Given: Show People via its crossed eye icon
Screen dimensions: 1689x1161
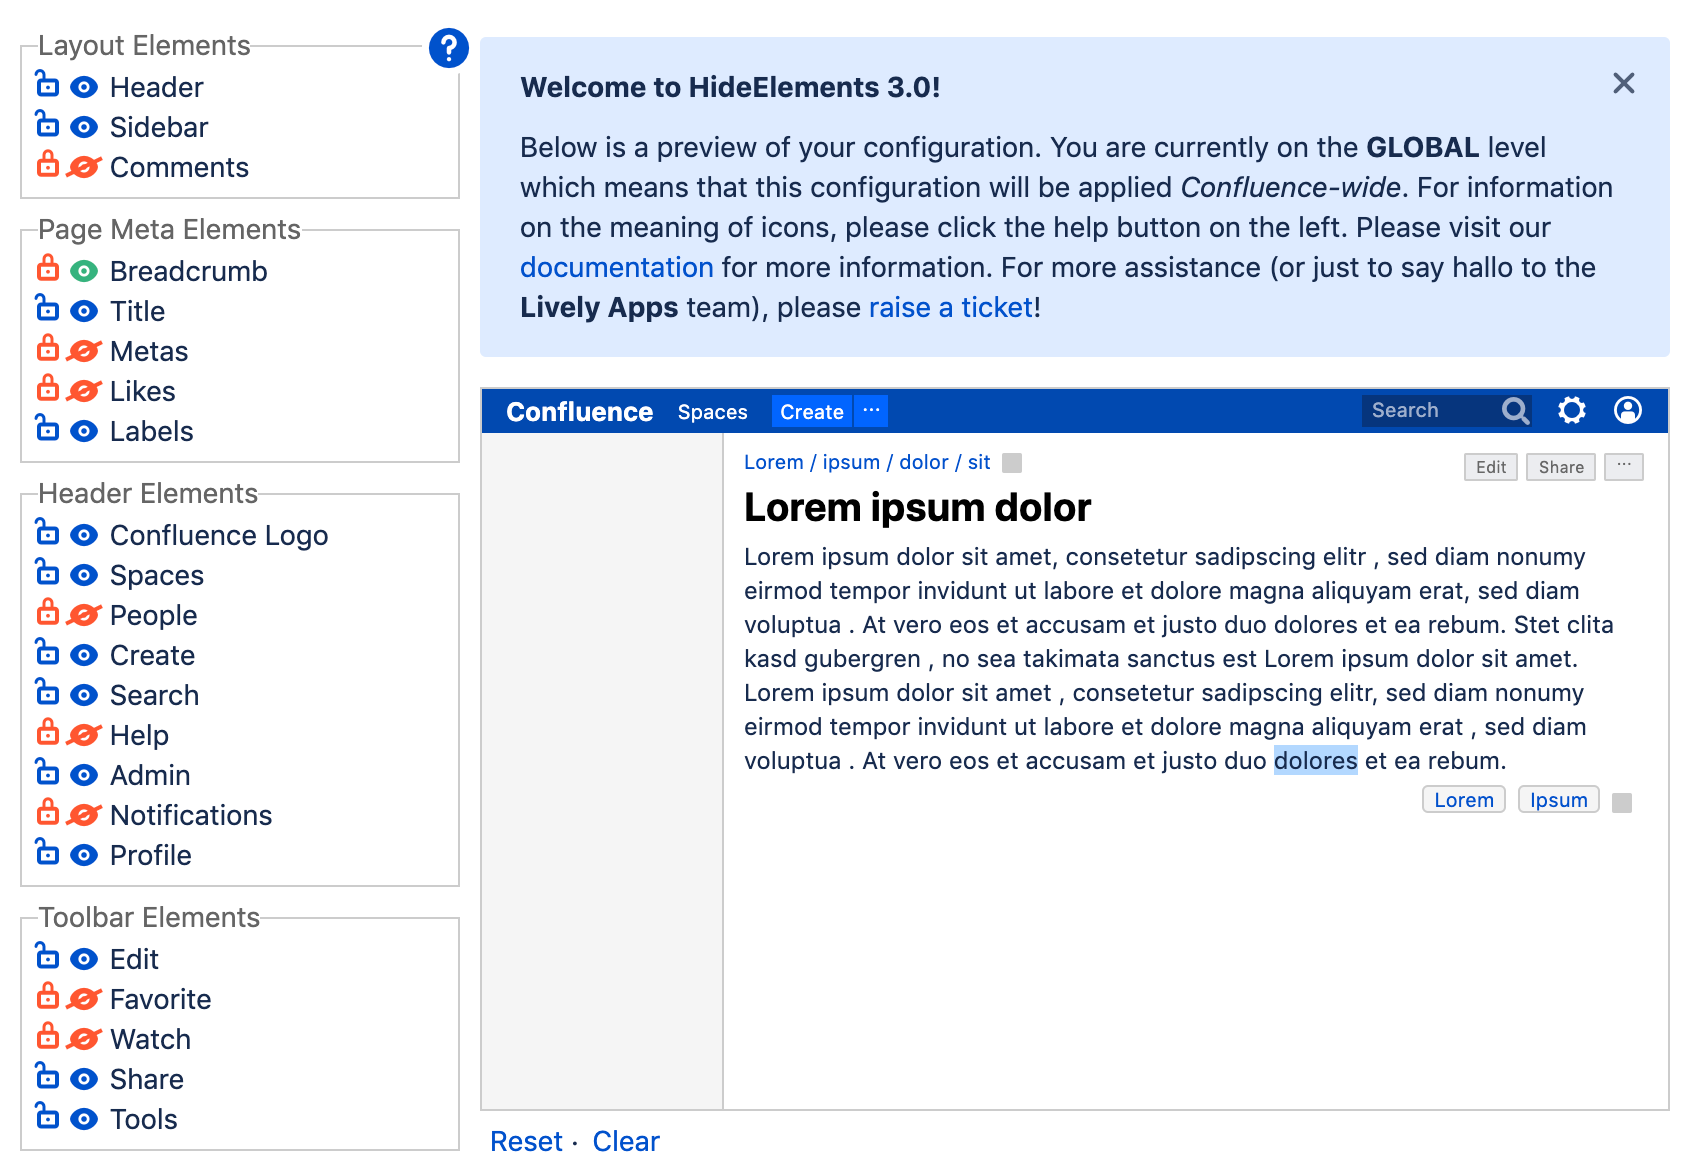Looking at the screenshot, I should tap(84, 615).
